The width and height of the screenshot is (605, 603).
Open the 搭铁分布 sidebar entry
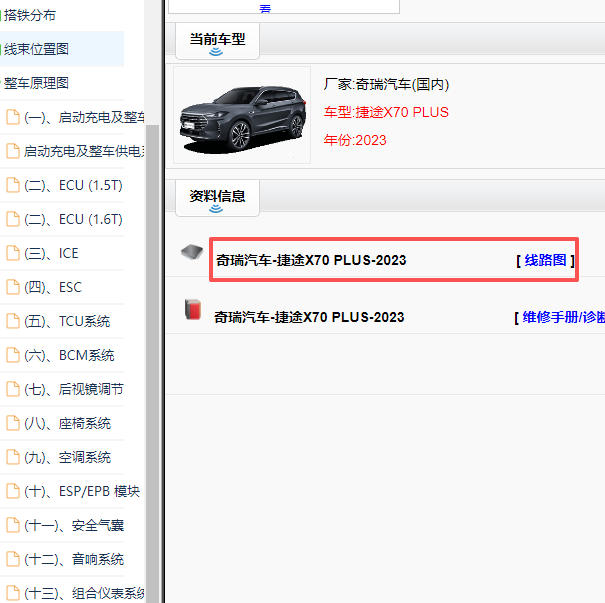click(30, 15)
